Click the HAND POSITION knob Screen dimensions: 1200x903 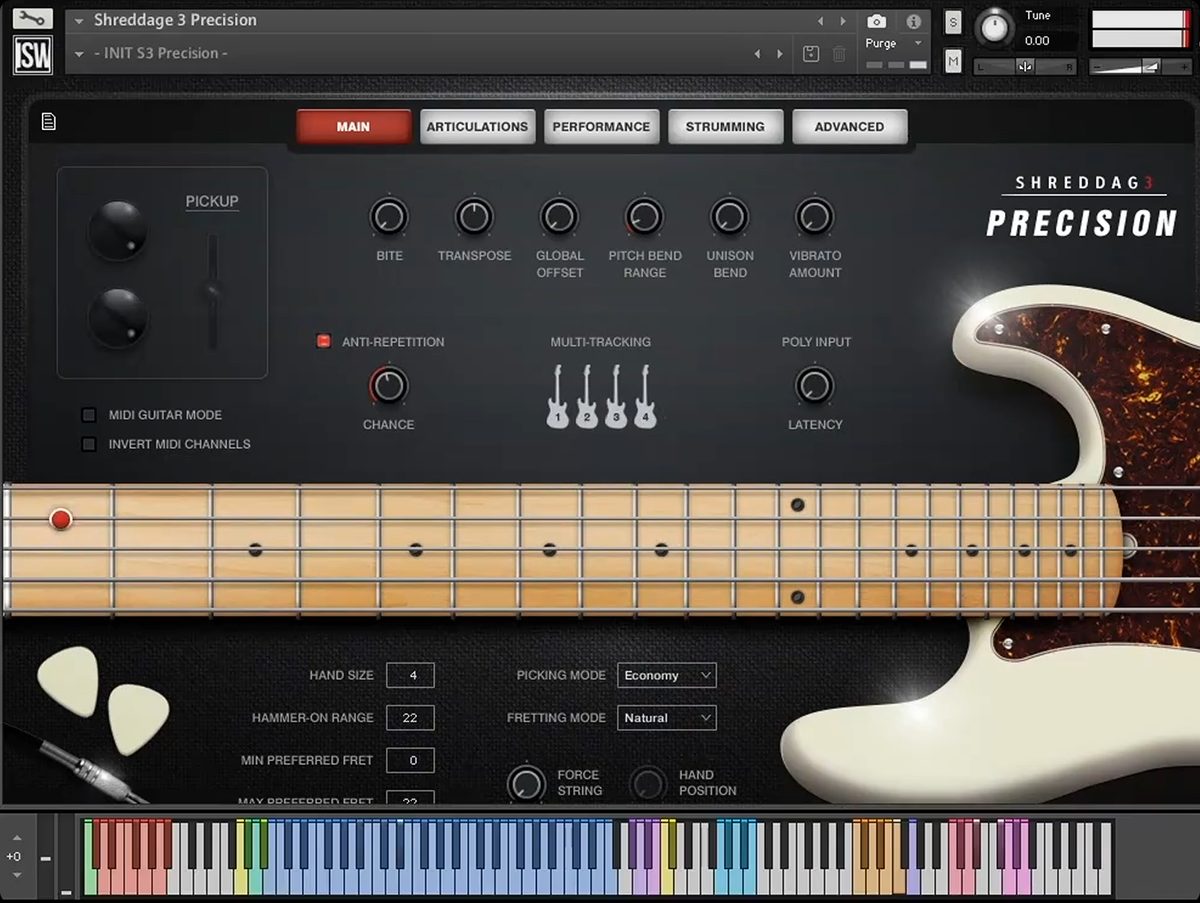(x=648, y=783)
